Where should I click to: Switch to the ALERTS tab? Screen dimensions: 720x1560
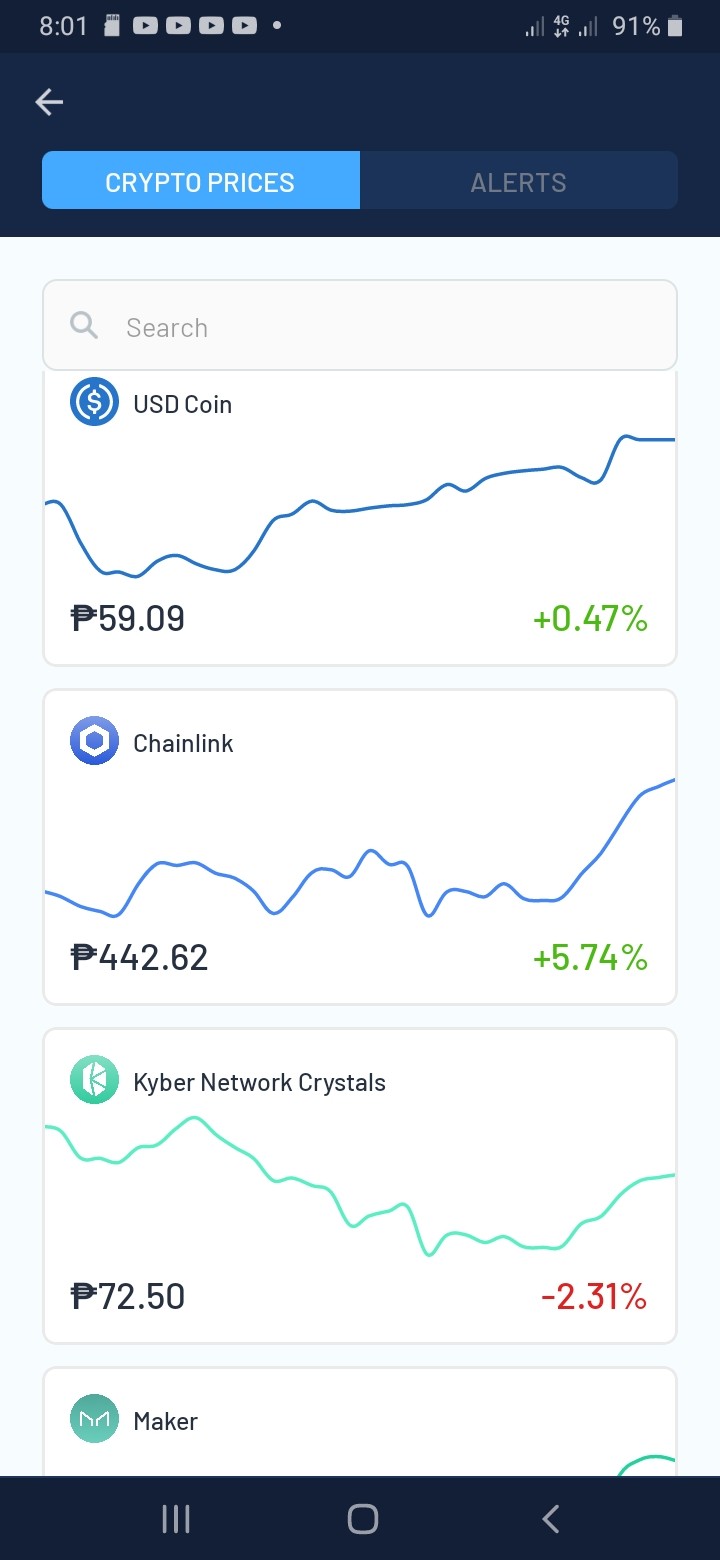coord(518,182)
